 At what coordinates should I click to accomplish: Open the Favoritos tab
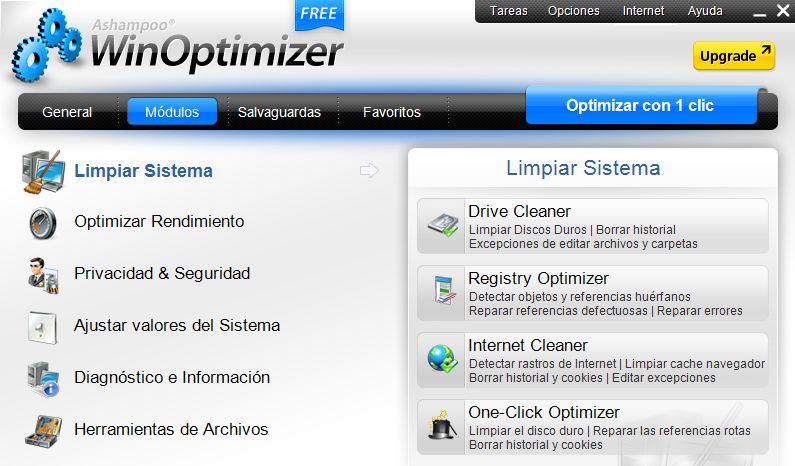click(x=392, y=112)
